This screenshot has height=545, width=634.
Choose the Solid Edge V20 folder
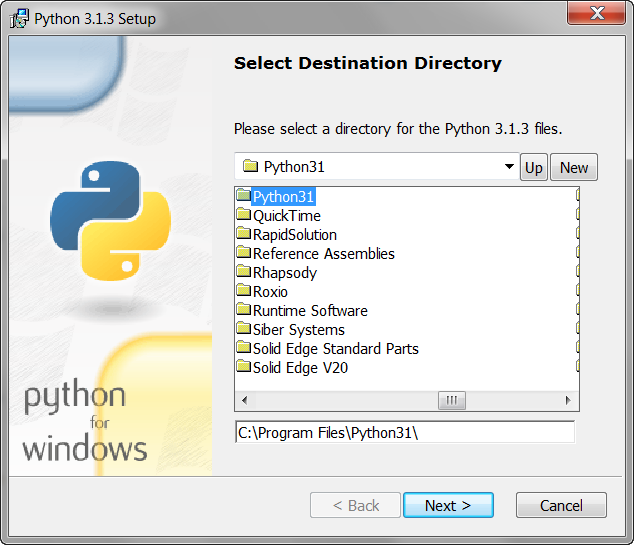[300, 368]
